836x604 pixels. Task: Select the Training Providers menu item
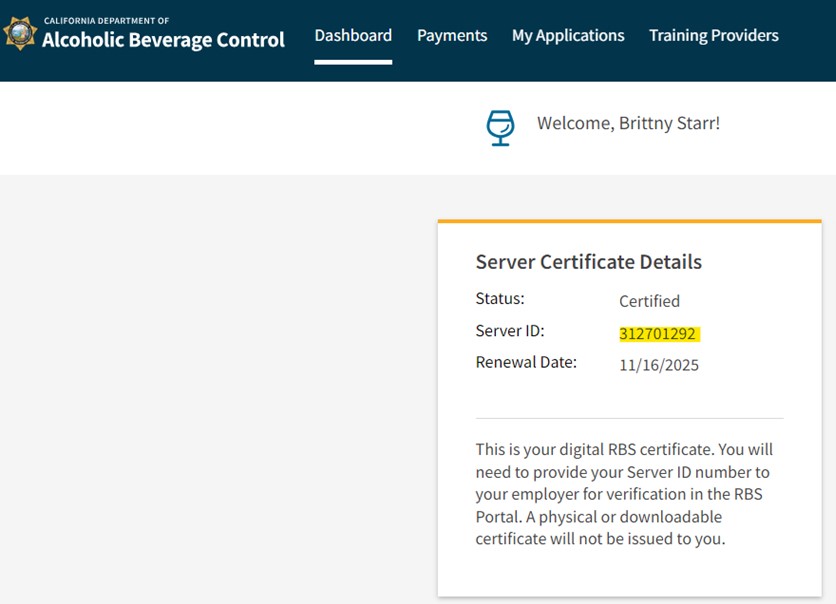[x=713, y=36]
